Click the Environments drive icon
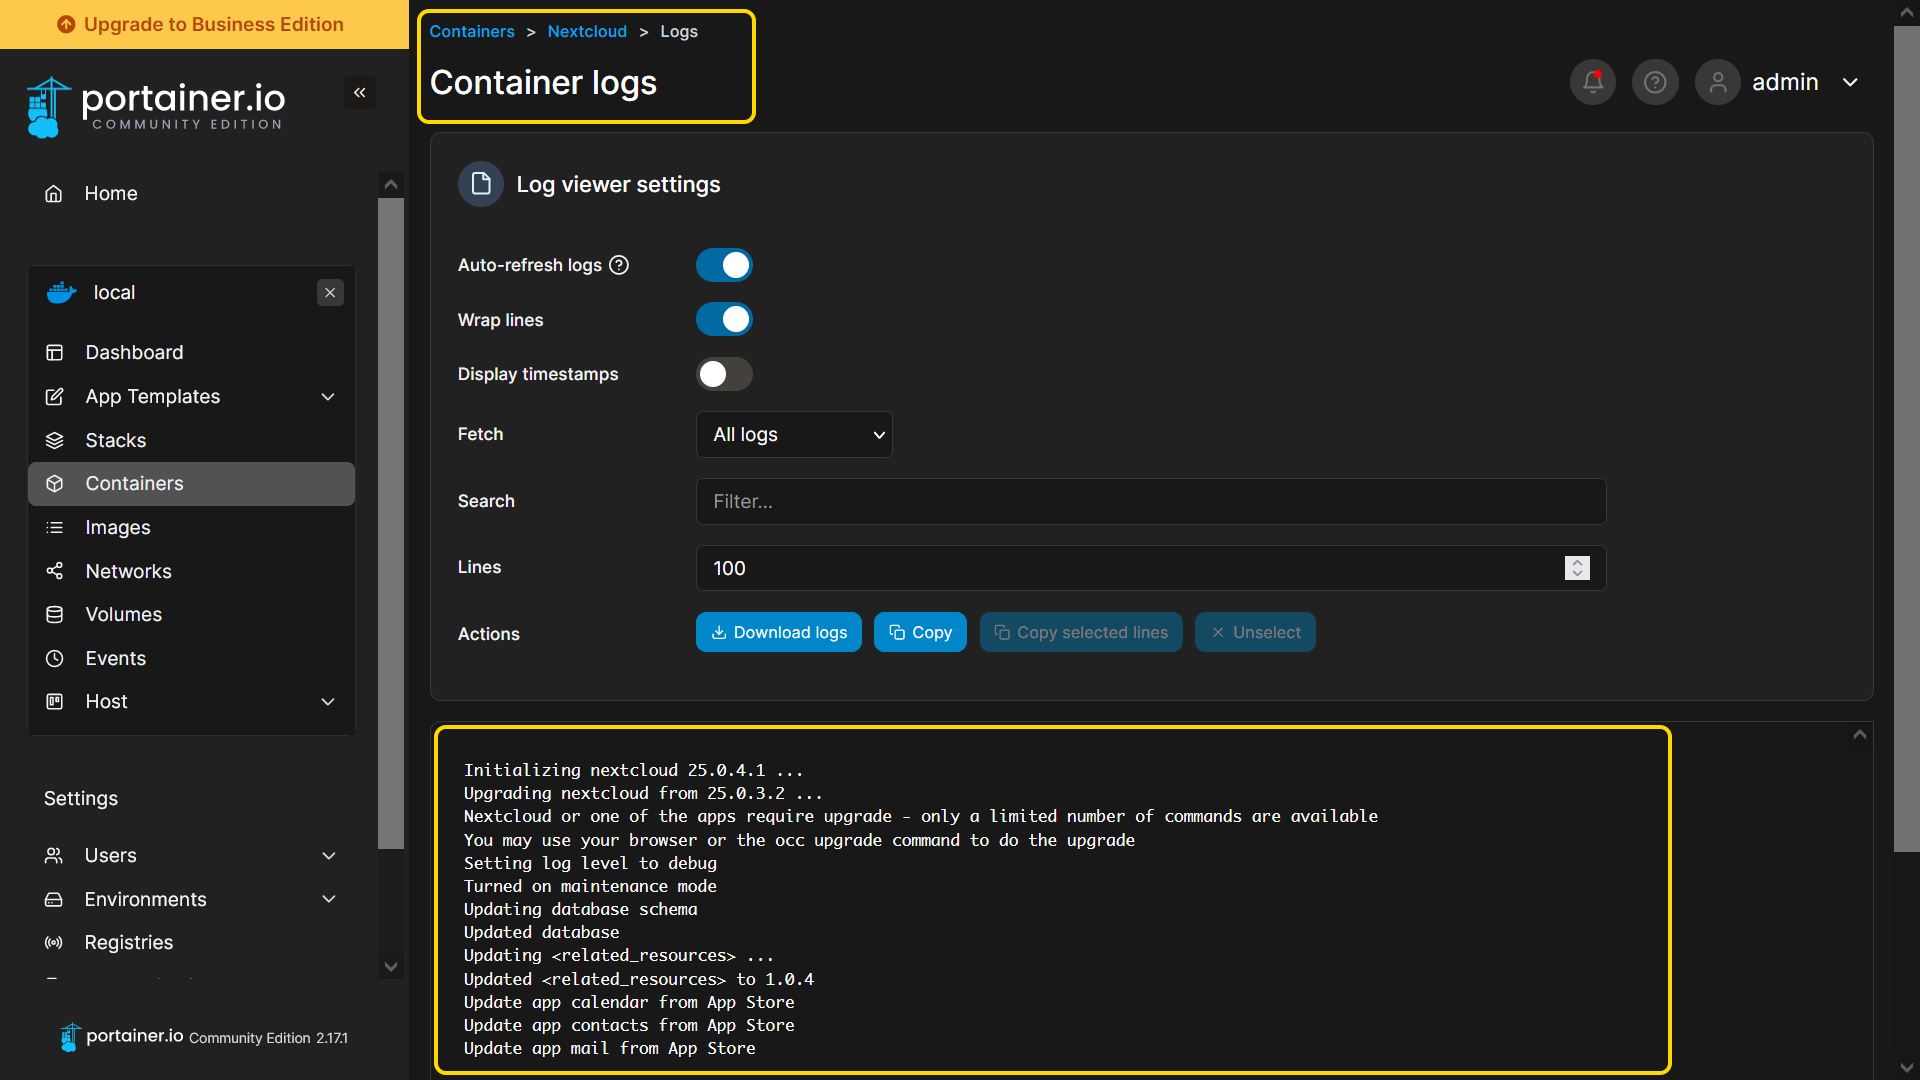This screenshot has width=1920, height=1080. click(x=54, y=900)
